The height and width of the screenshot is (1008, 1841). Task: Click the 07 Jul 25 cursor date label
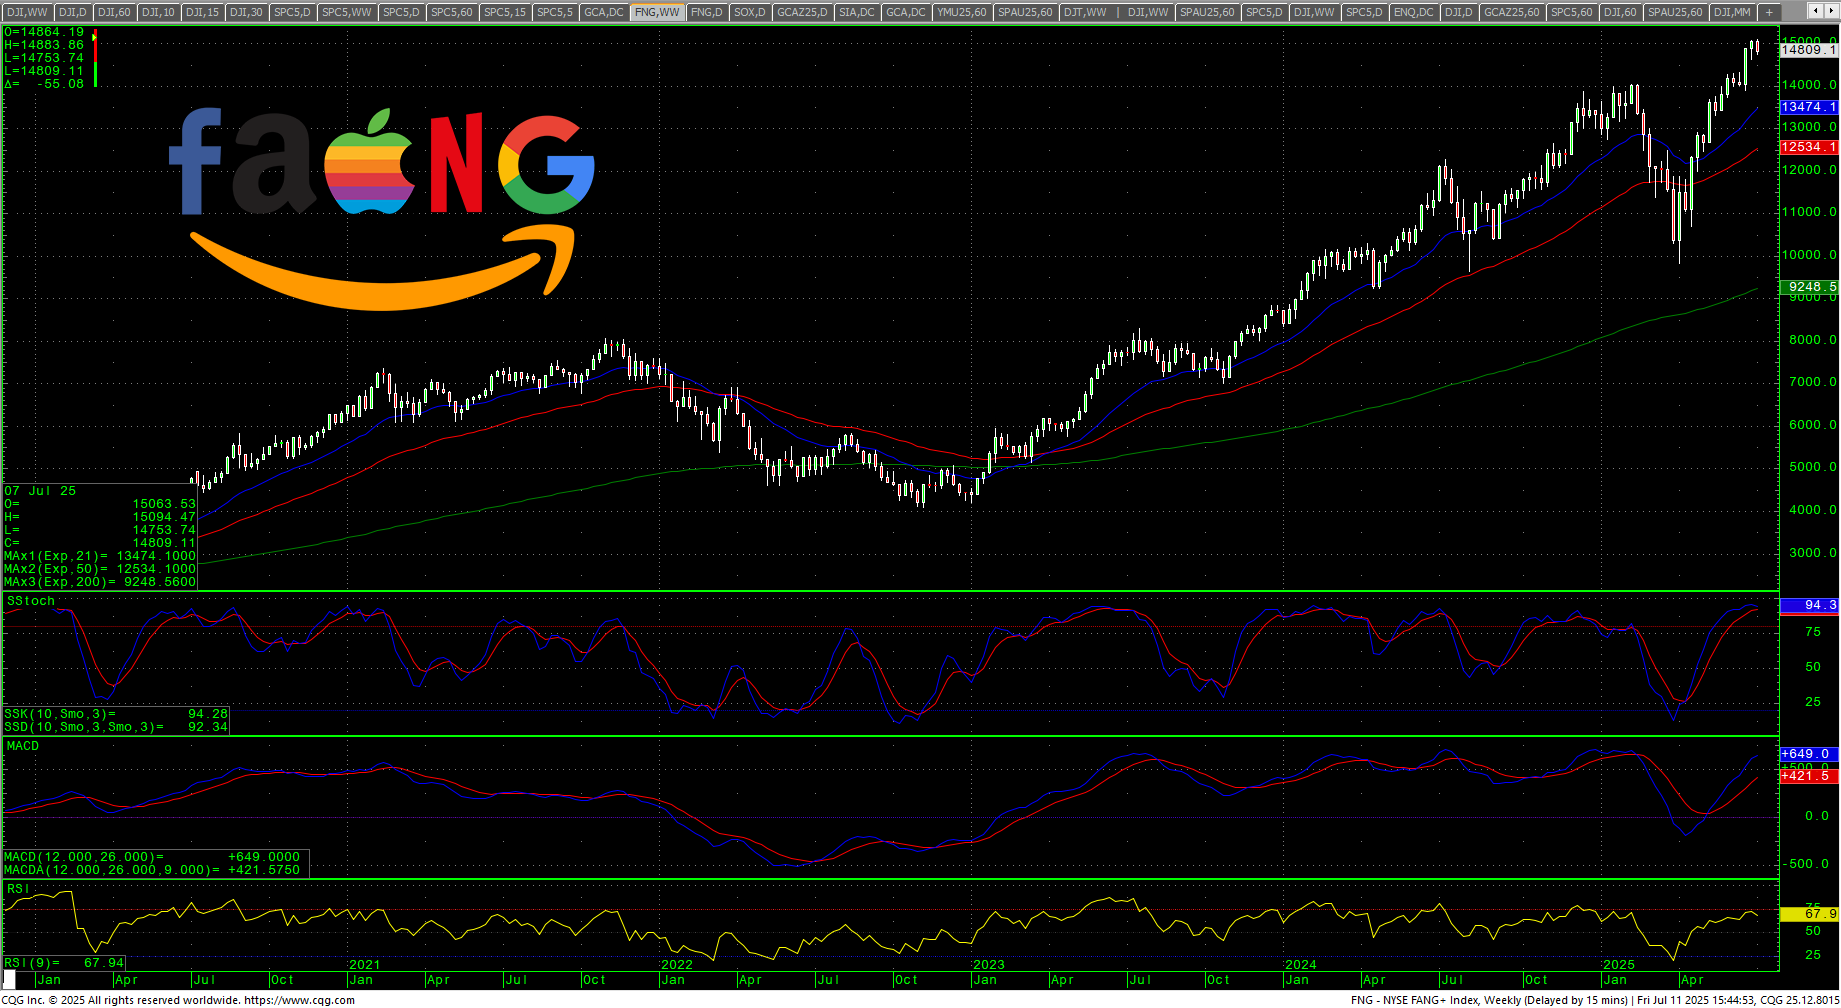click(x=40, y=491)
